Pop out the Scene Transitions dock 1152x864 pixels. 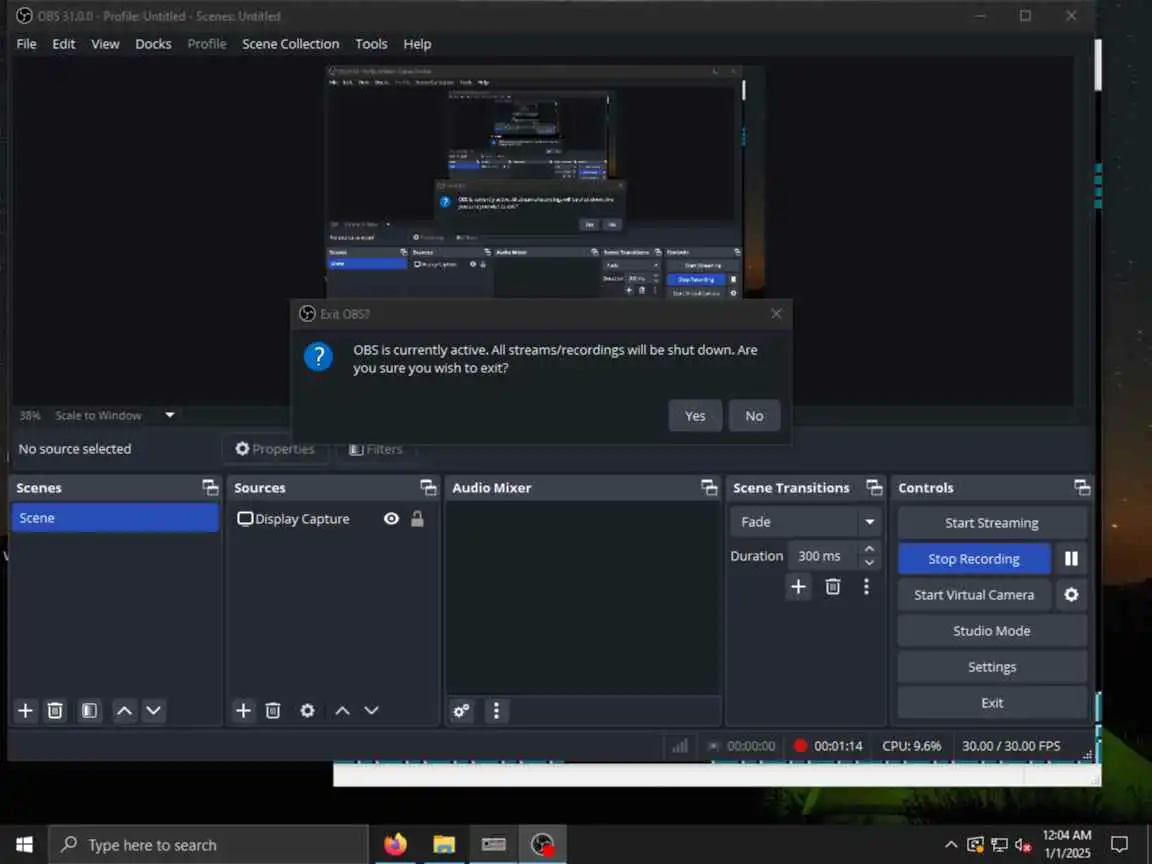(x=874, y=488)
